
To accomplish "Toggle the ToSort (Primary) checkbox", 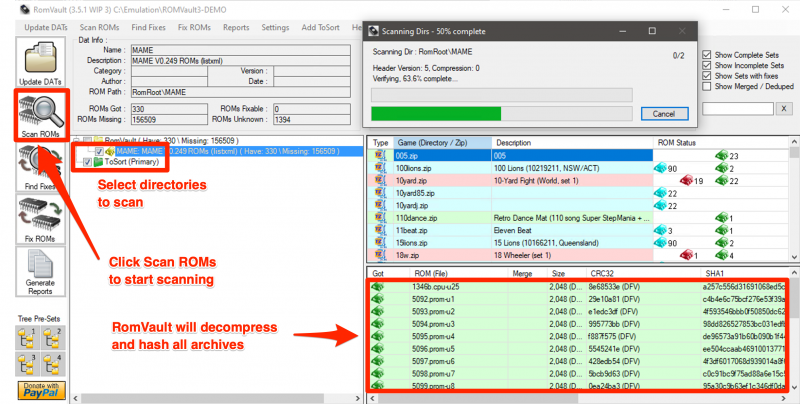I will (87, 162).
